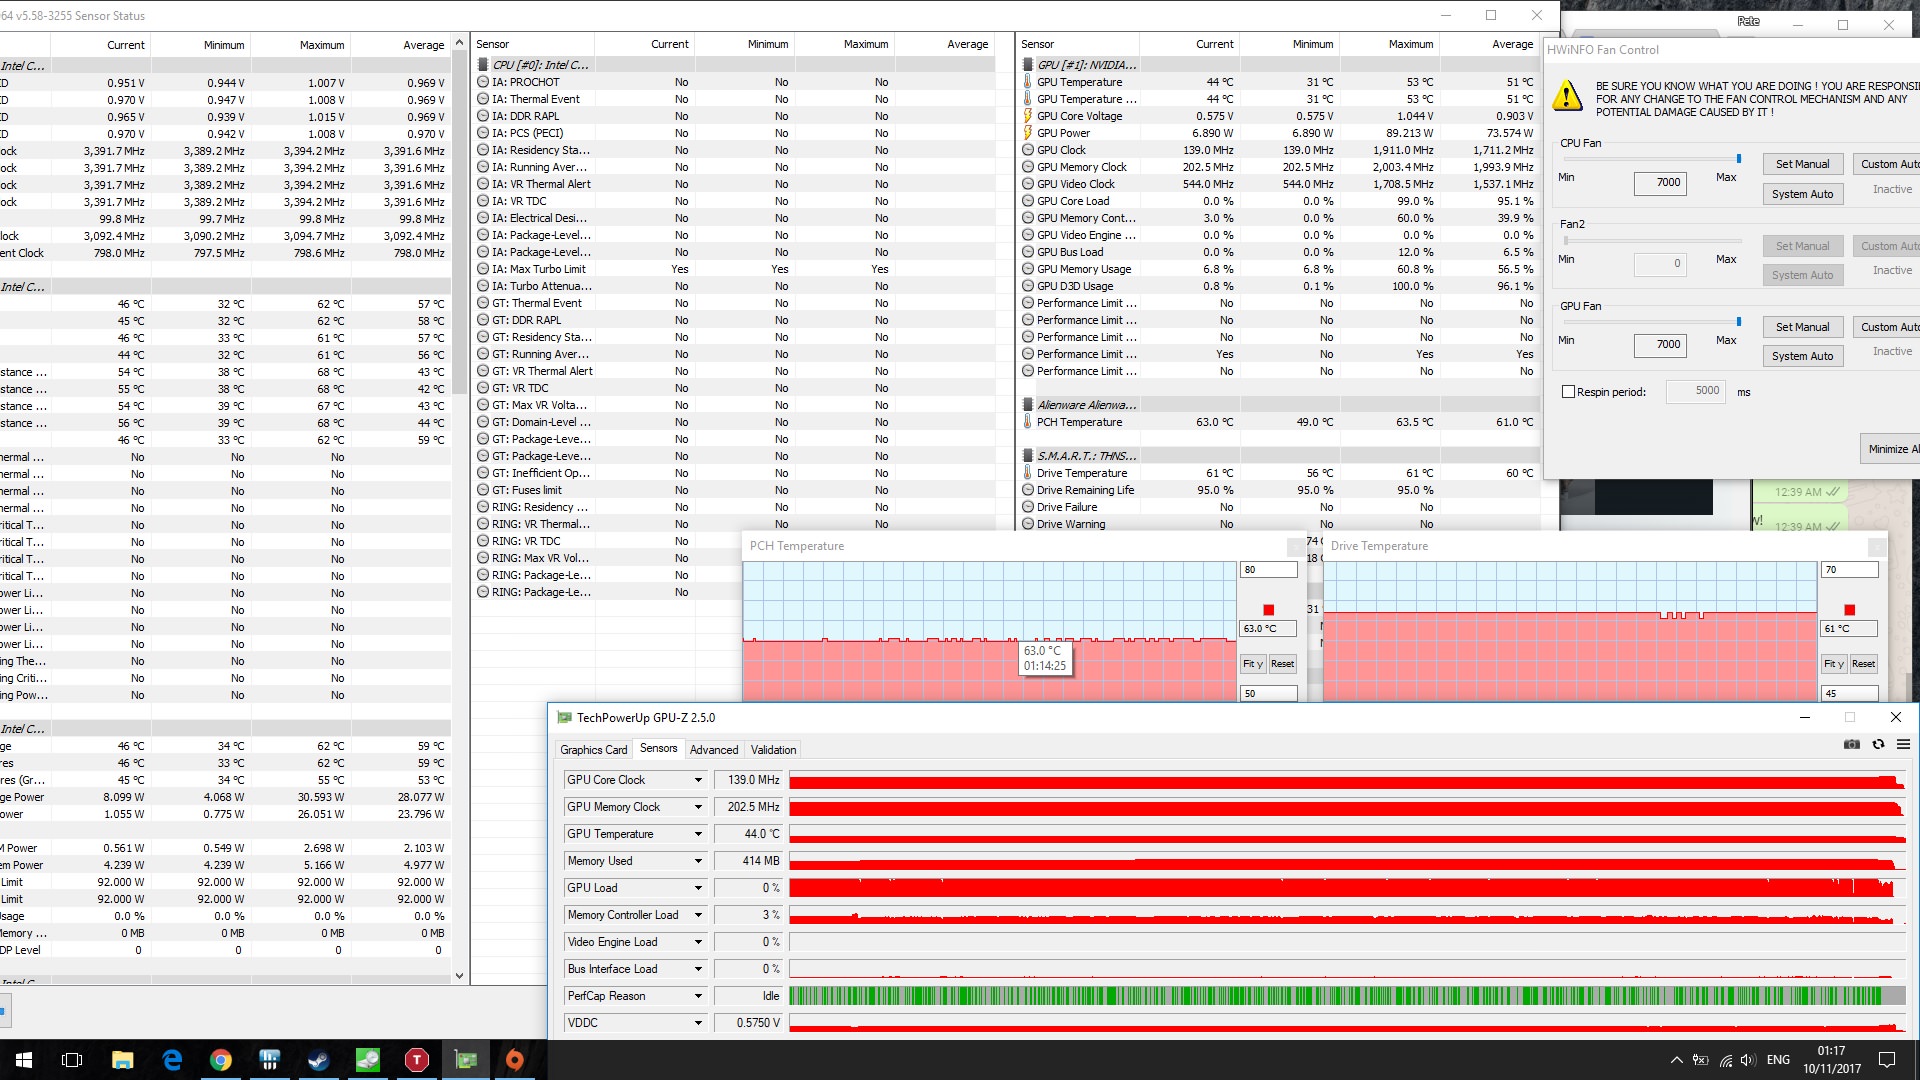Open Windows Start menu
Screen dimensions: 1920x1080
coord(24,1060)
